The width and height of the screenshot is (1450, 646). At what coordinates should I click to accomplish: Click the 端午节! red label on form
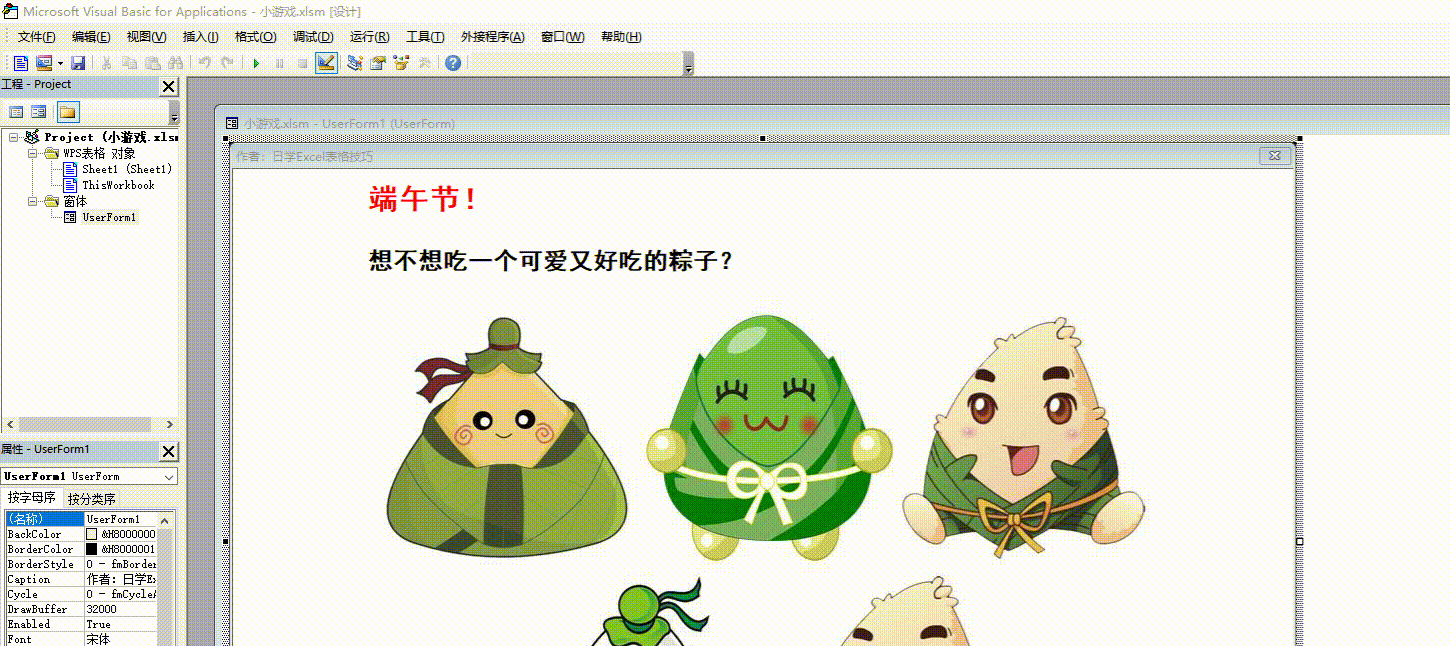pyautogui.click(x=423, y=198)
